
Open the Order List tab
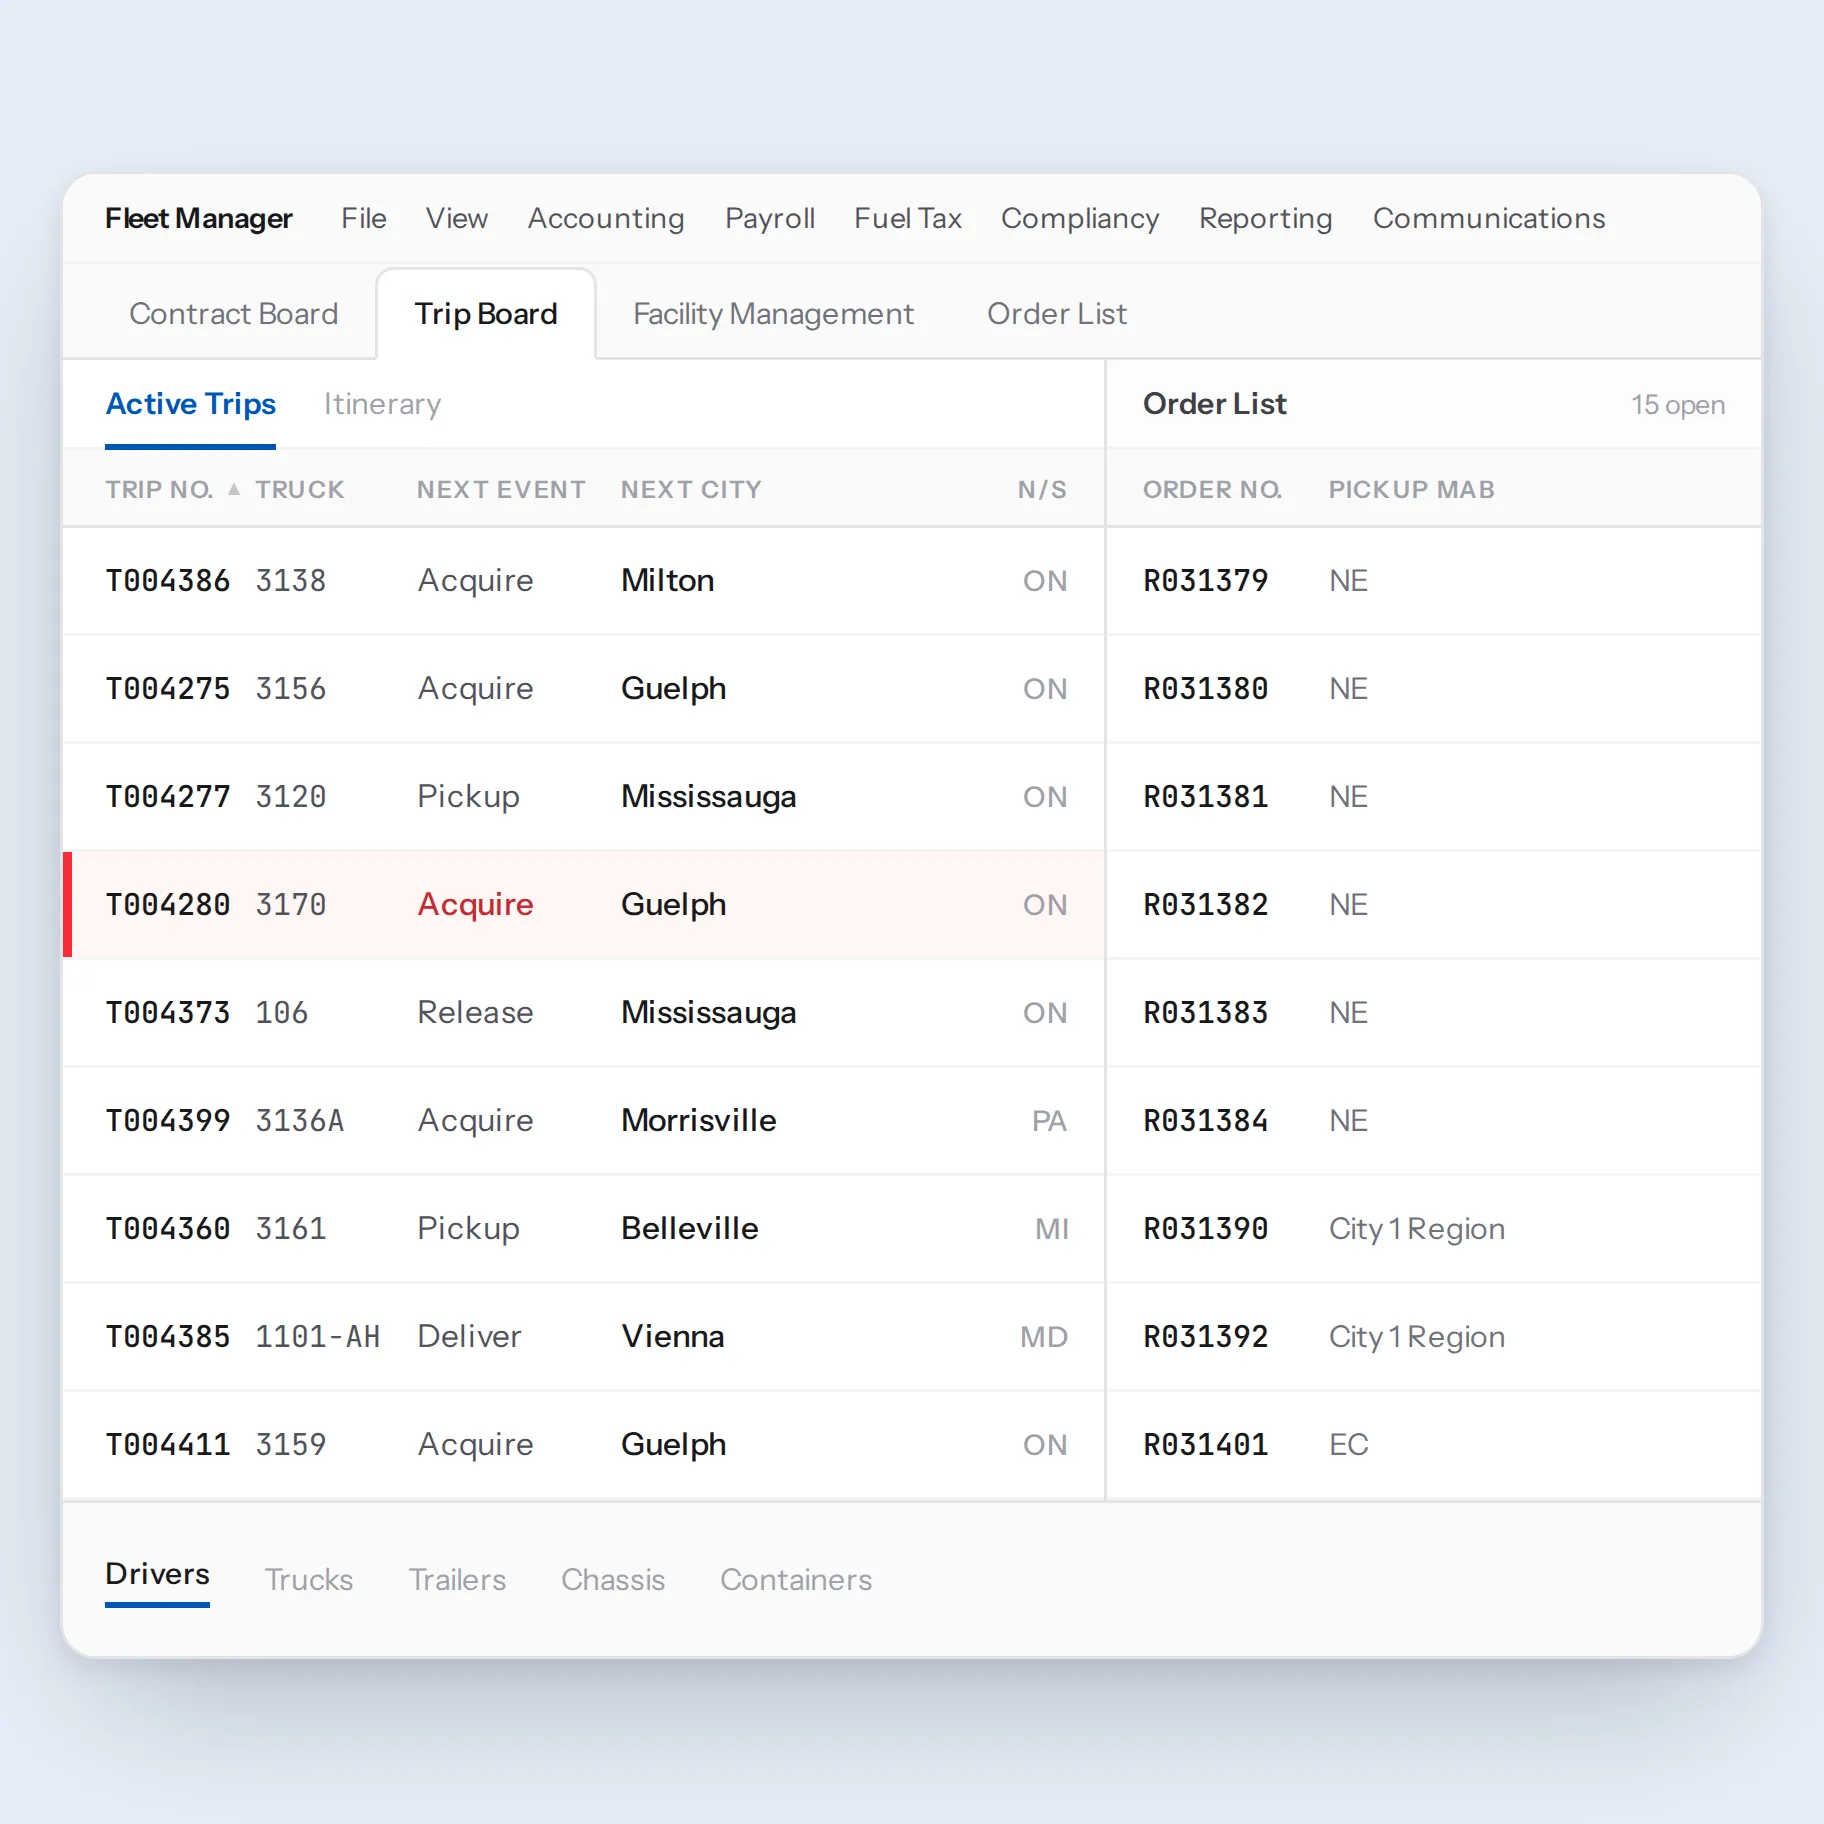1057,314
